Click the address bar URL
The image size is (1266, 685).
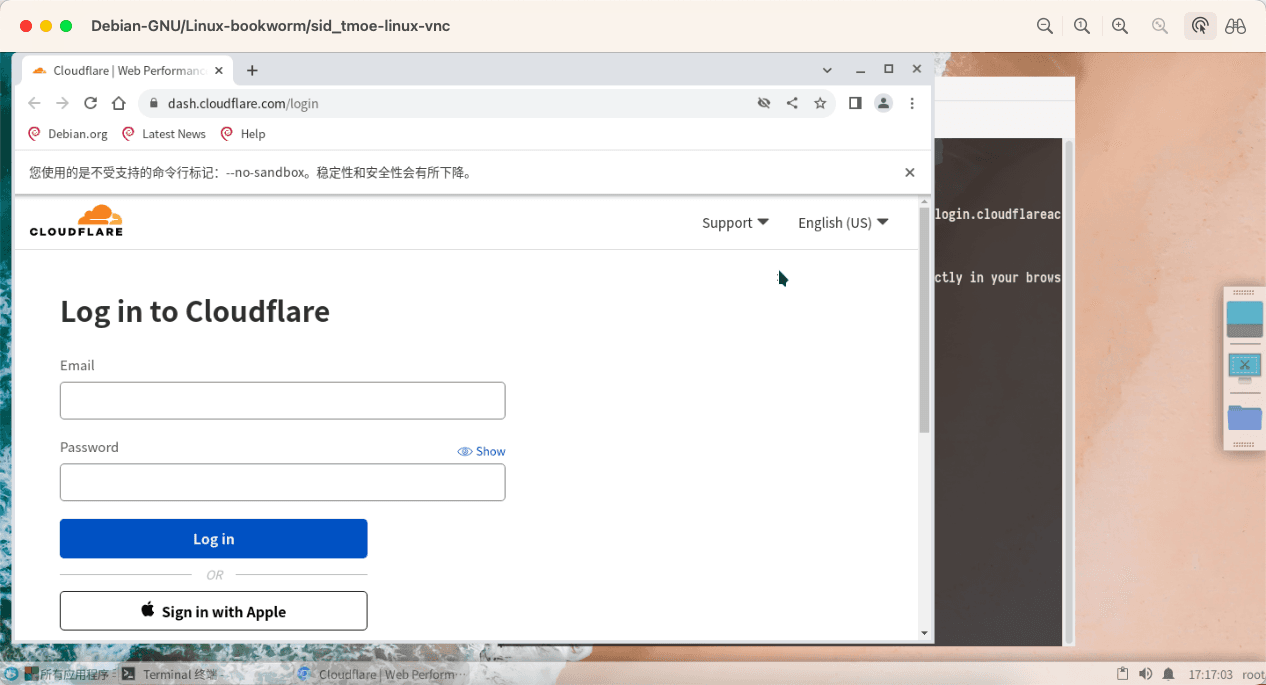tap(243, 103)
